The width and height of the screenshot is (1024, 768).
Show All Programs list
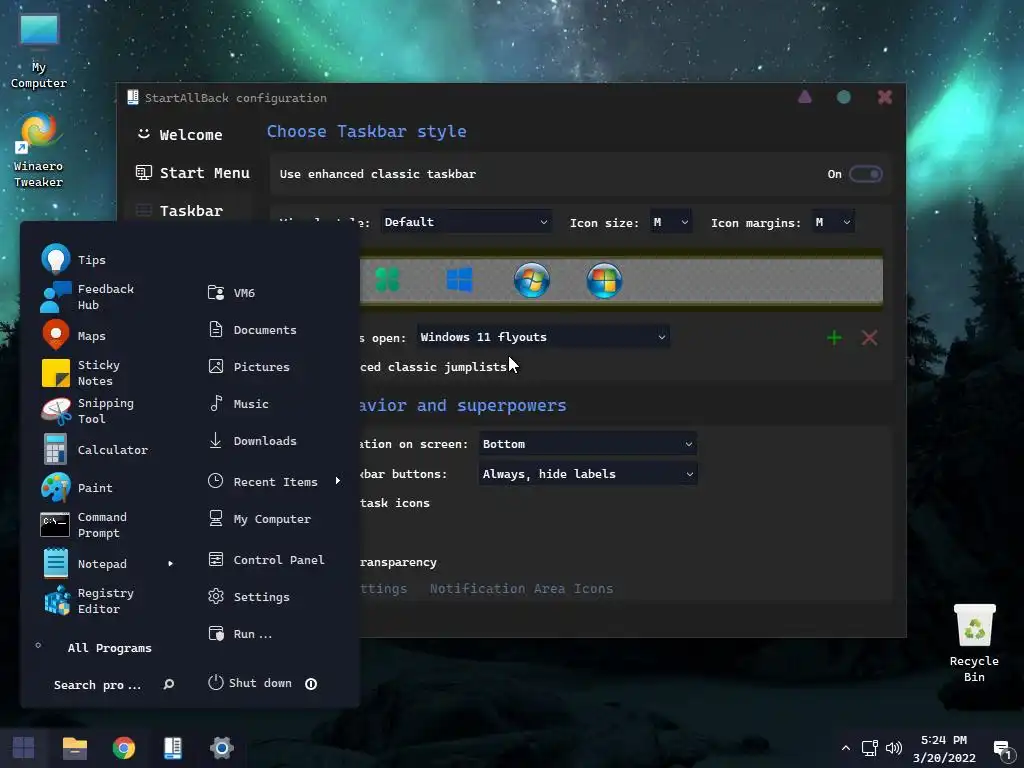click(x=109, y=648)
